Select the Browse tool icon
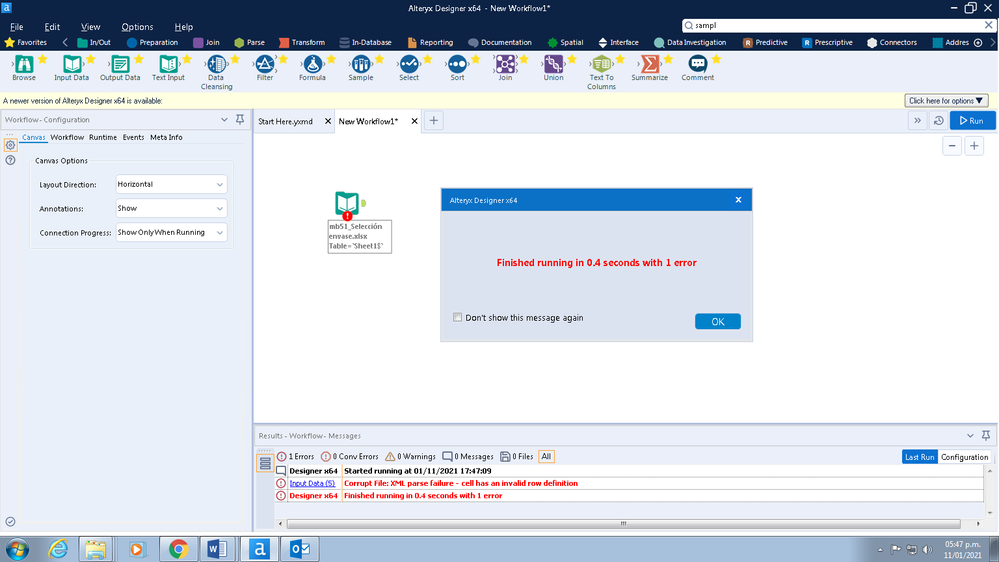 pos(24,64)
